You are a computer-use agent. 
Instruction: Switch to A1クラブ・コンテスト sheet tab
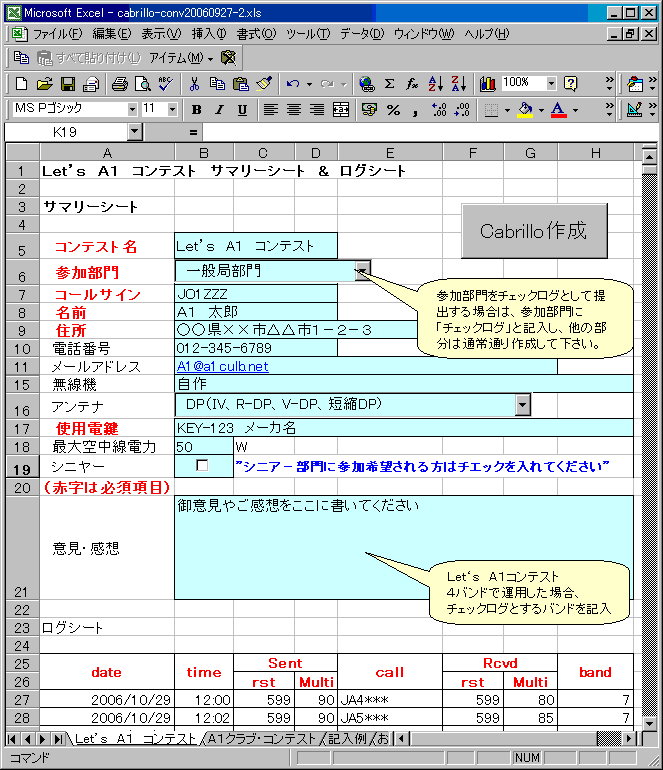click(x=262, y=738)
